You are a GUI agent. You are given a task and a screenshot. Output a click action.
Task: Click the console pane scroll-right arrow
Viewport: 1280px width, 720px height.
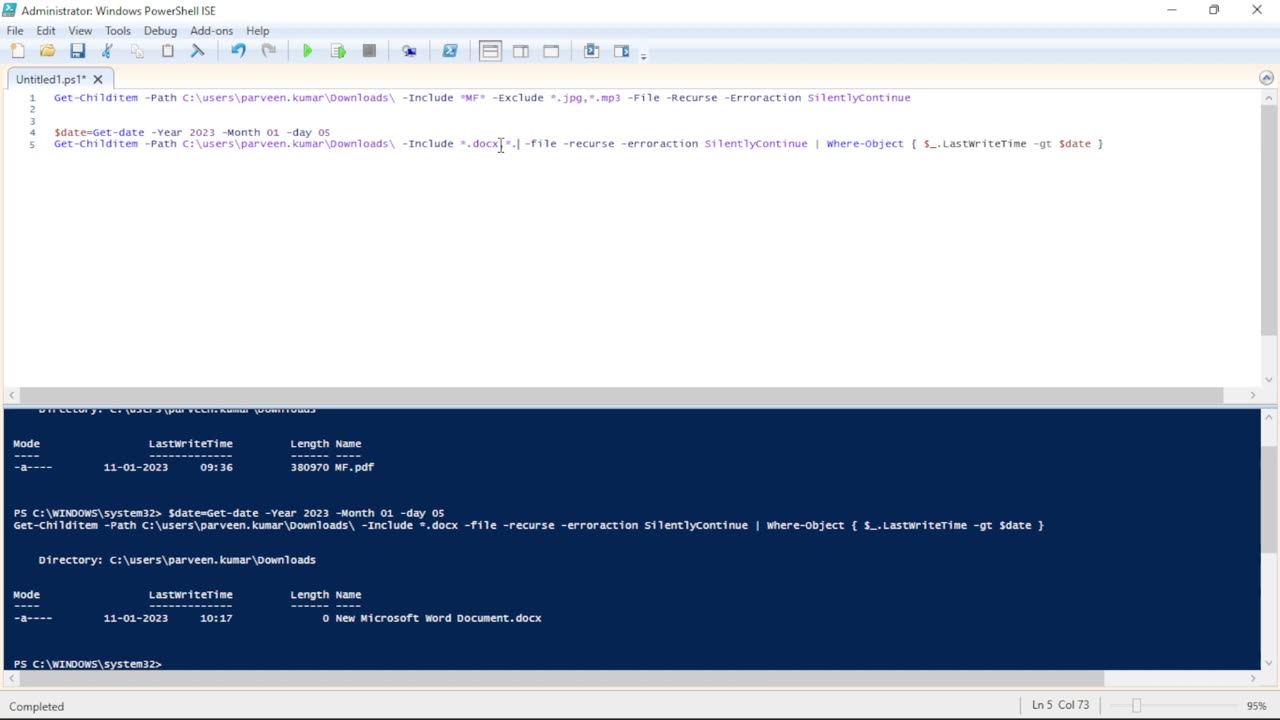coord(1252,678)
